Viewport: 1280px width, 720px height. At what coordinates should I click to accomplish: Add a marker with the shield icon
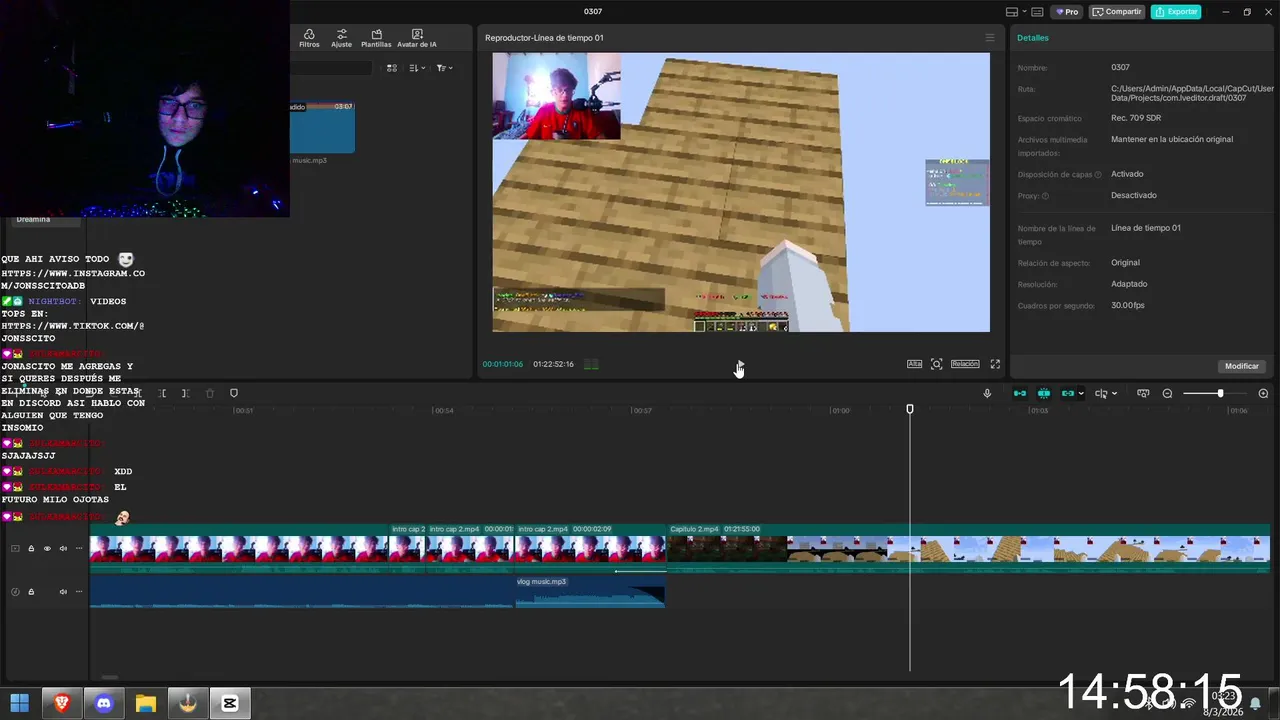click(234, 393)
